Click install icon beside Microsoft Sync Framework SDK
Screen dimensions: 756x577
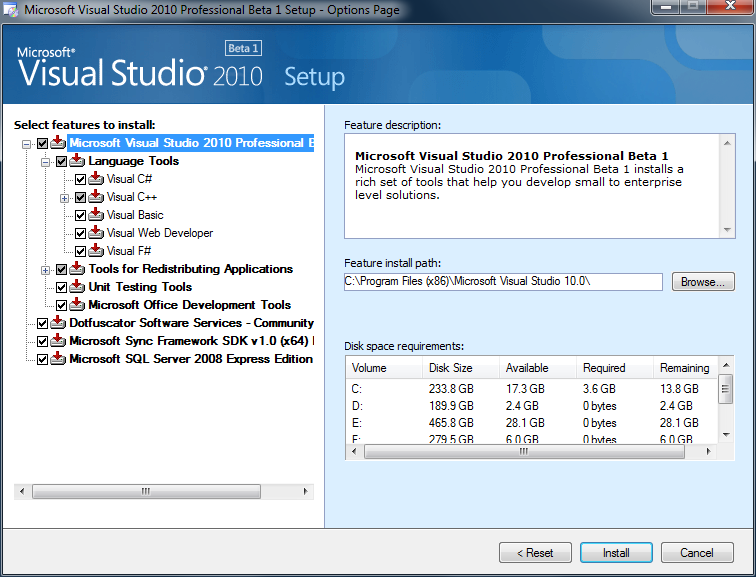[58, 340]
